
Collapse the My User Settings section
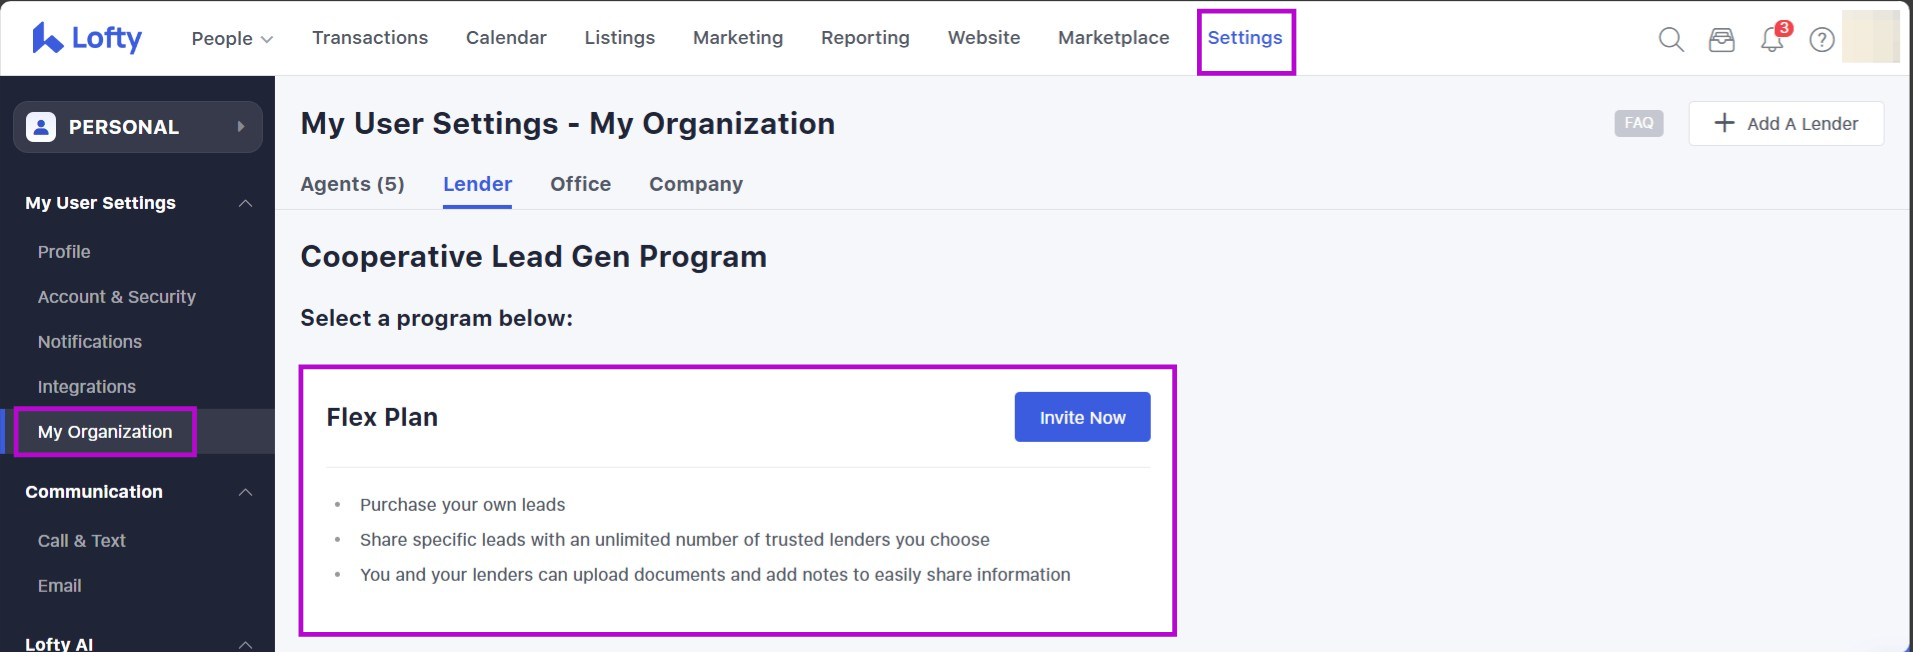point(245,203)
